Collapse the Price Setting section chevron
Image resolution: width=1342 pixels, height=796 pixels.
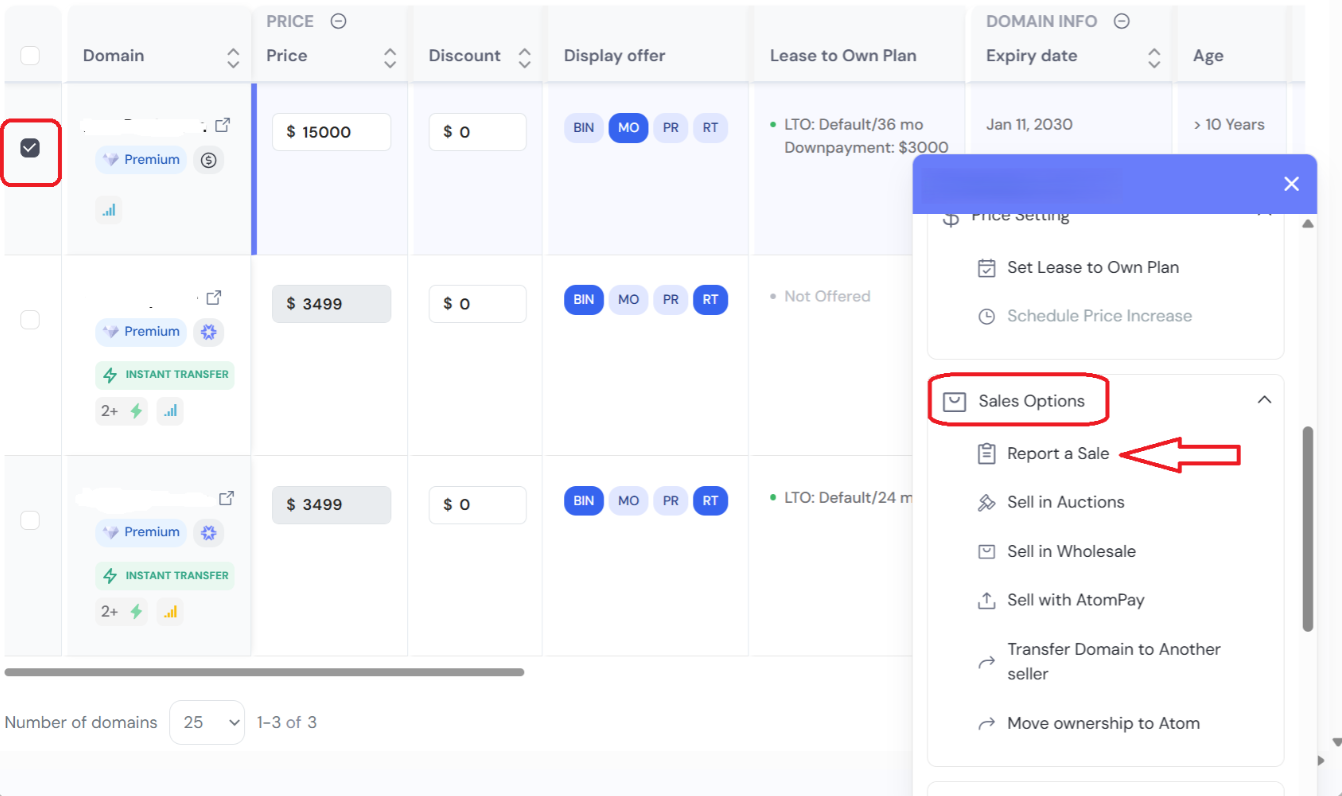click(x=1264, y=214)
